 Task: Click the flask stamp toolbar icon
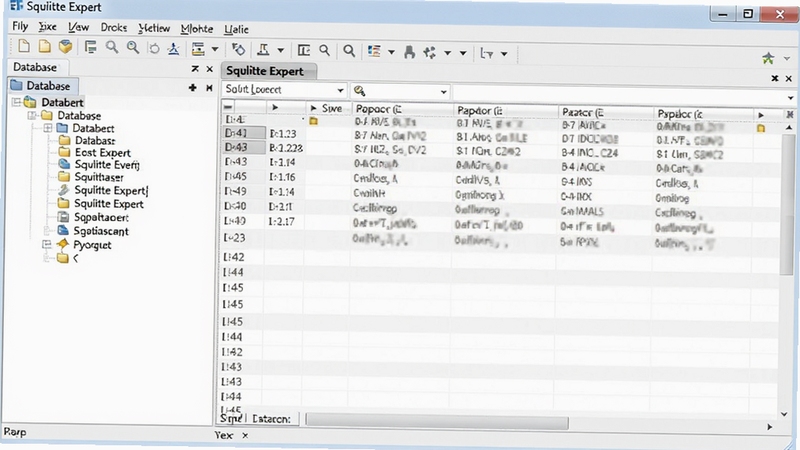point(263,49)
